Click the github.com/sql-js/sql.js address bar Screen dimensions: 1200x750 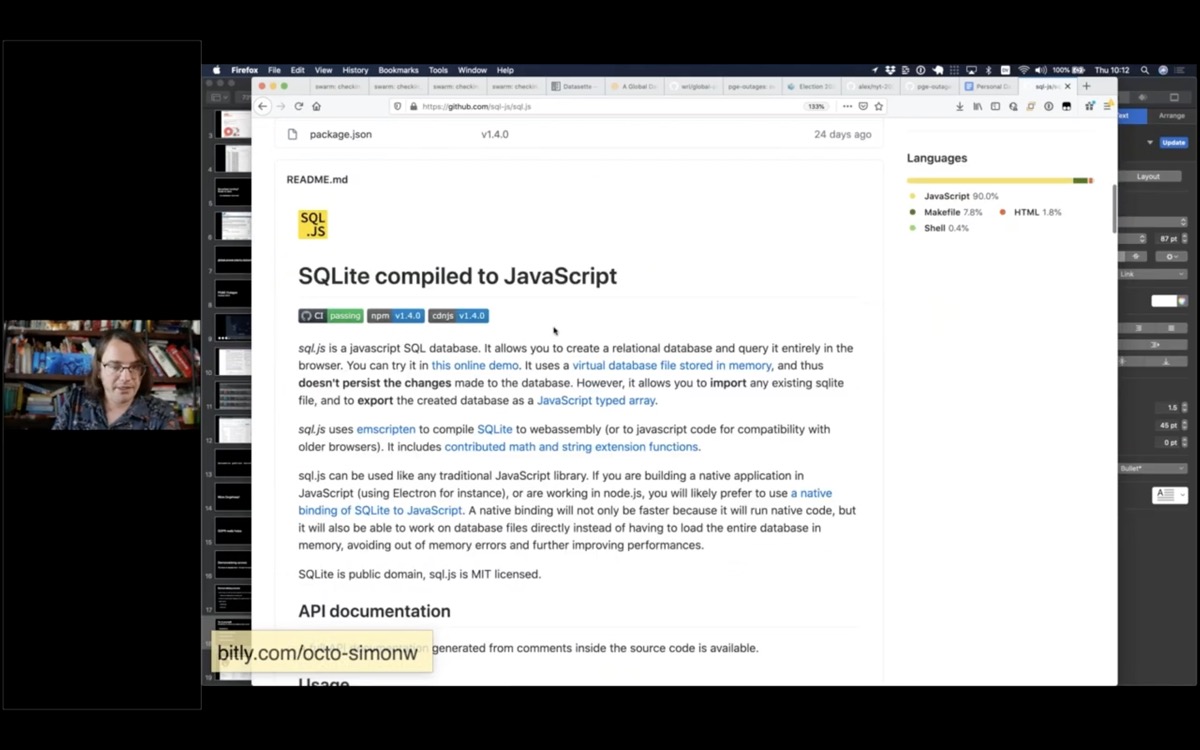pyautogui.click(x=595, y=106)
